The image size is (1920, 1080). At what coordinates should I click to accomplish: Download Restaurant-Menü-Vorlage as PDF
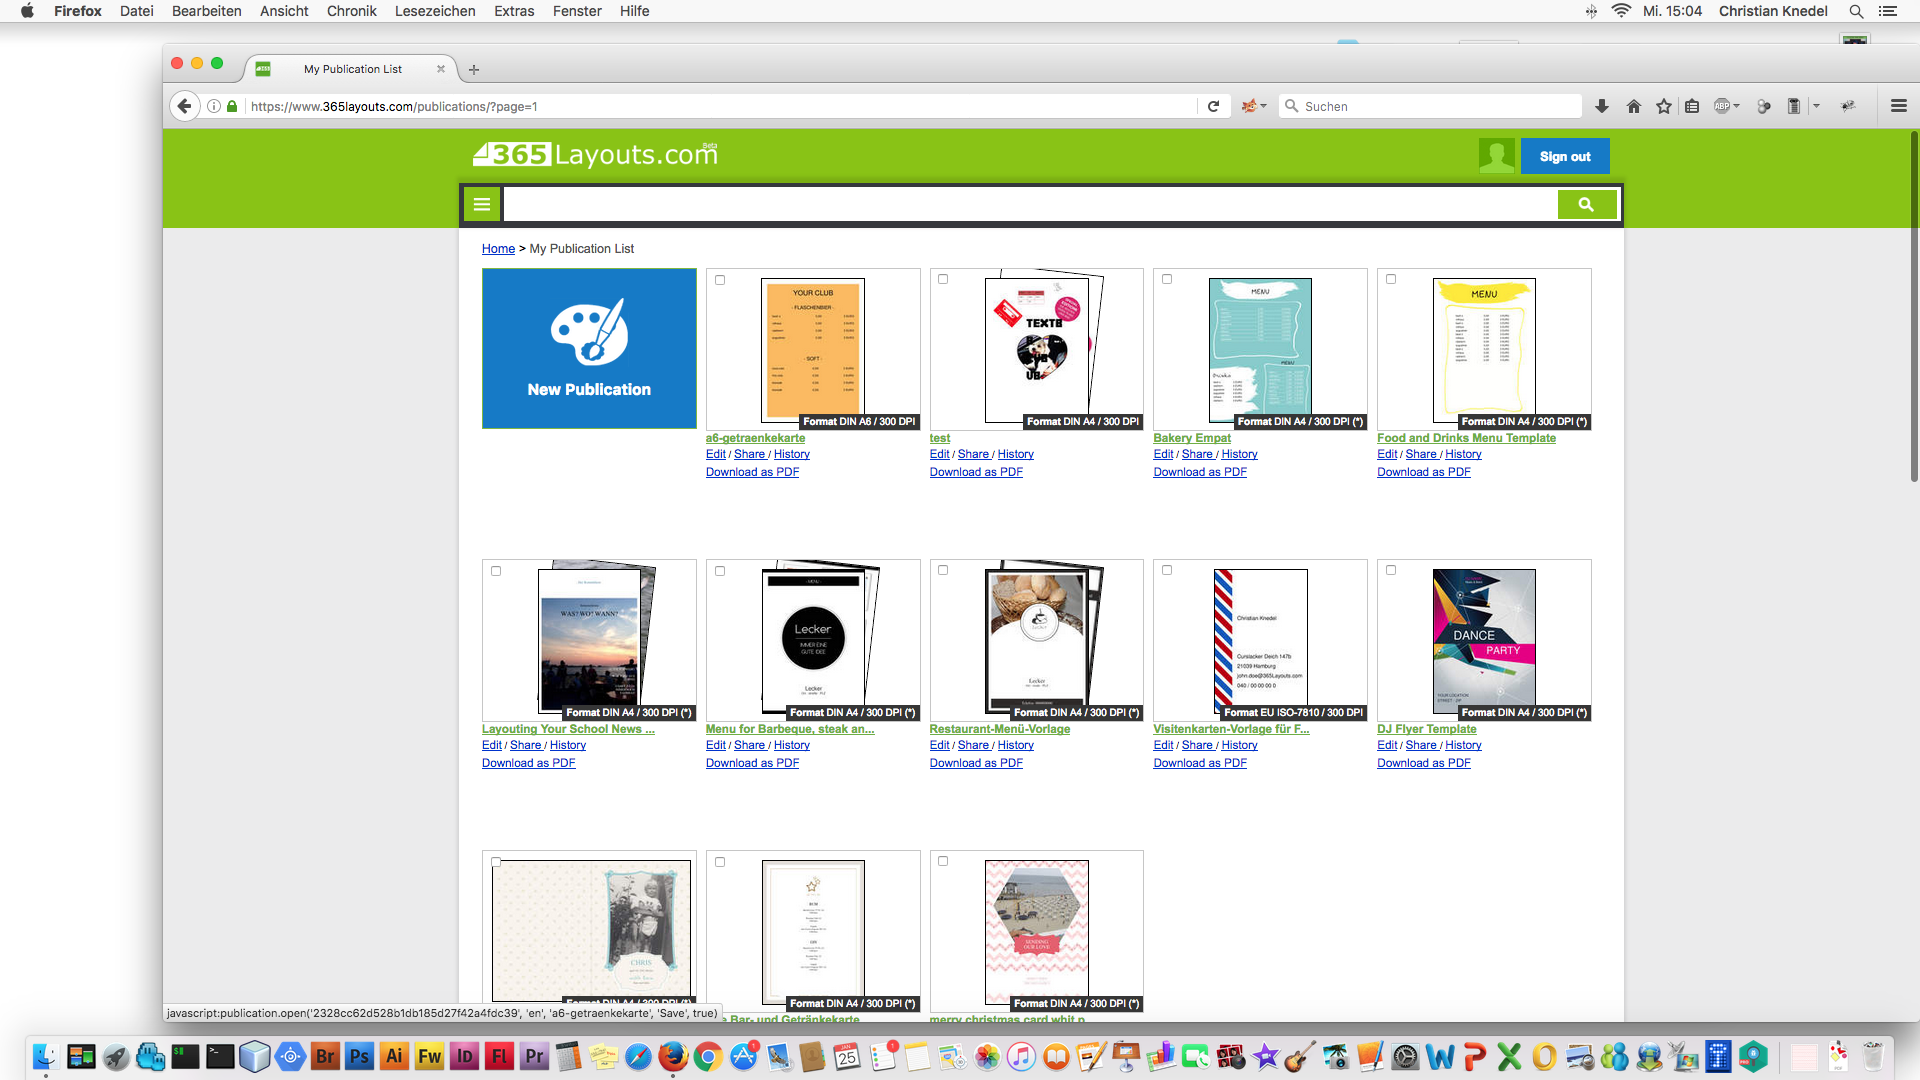click(975, 762)
